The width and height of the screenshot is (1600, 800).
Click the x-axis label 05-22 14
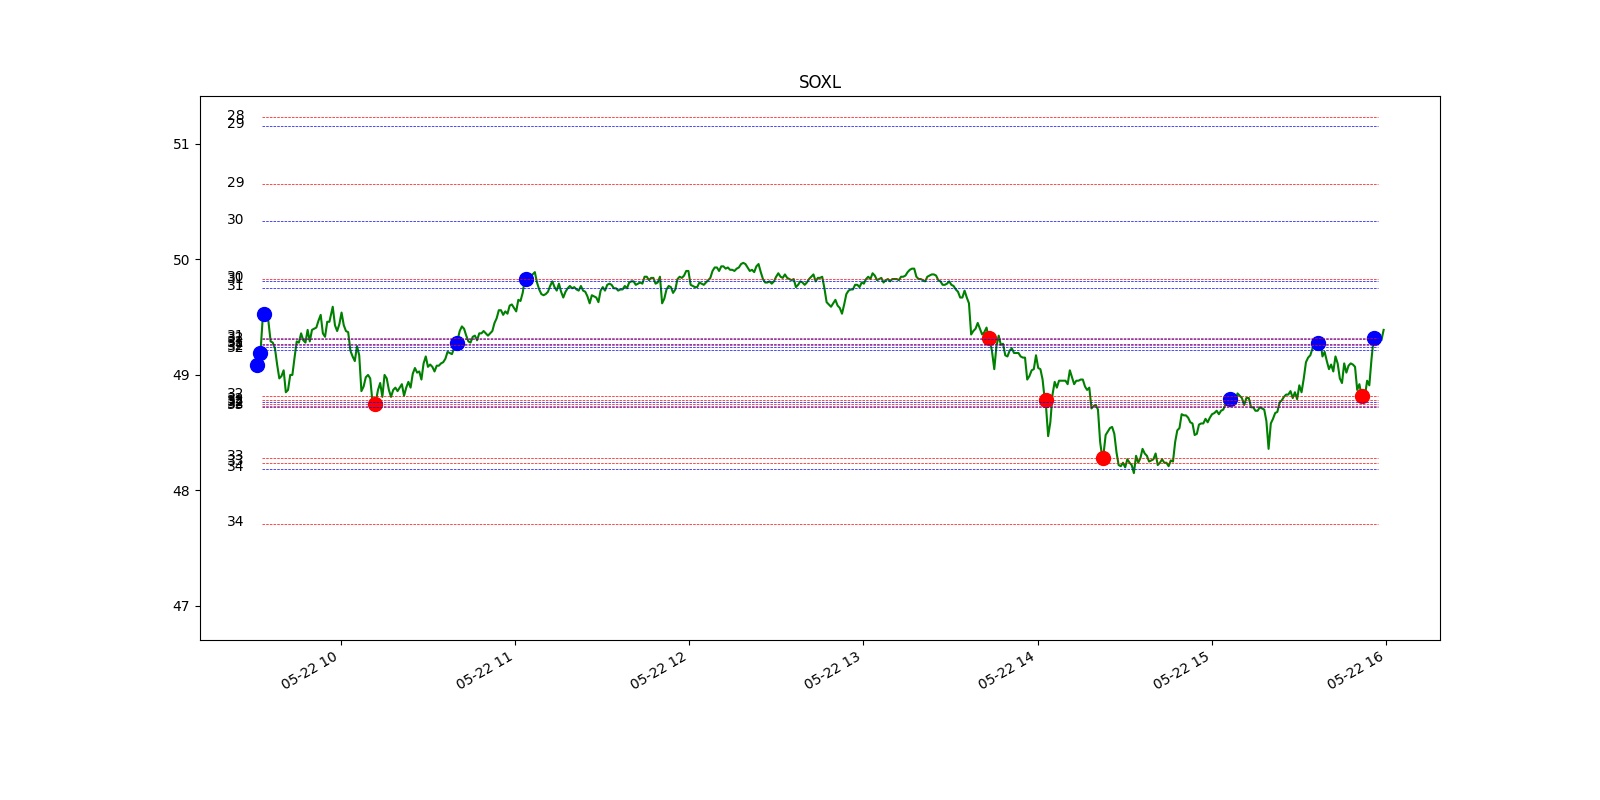coord(1007,669)
